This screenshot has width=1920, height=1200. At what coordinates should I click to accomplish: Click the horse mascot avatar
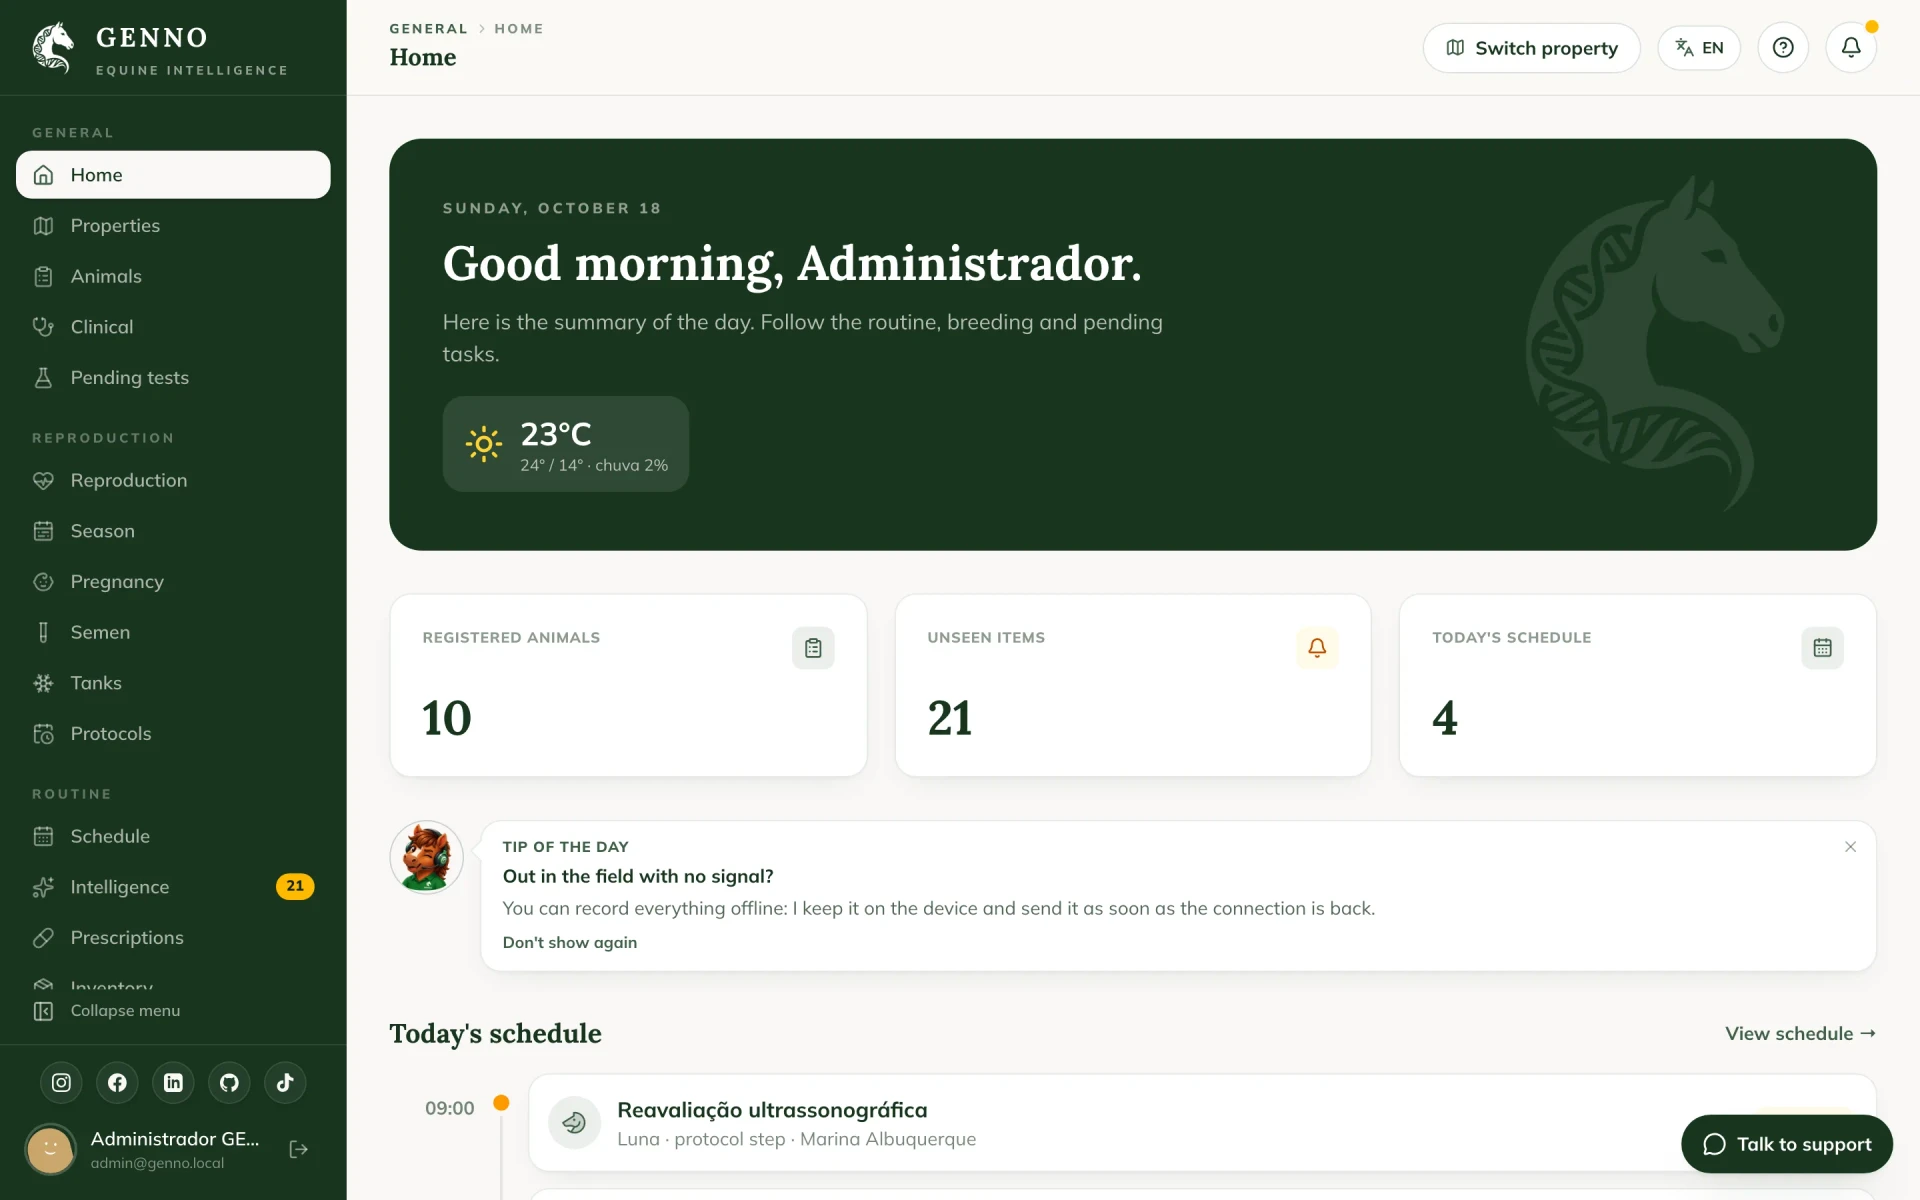(x=426, y=857)
